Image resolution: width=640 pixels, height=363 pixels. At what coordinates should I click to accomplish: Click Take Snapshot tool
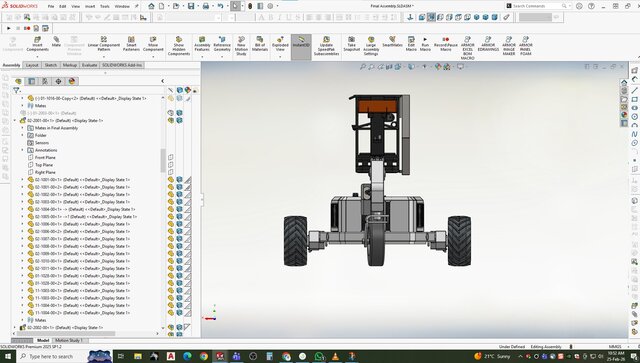pyautogui.click(x=351, y=44)
